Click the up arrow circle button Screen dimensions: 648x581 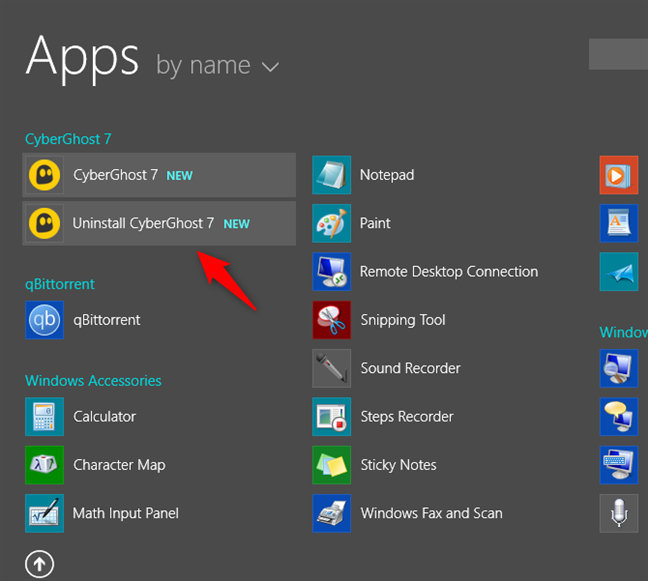(x=39, y=564)
